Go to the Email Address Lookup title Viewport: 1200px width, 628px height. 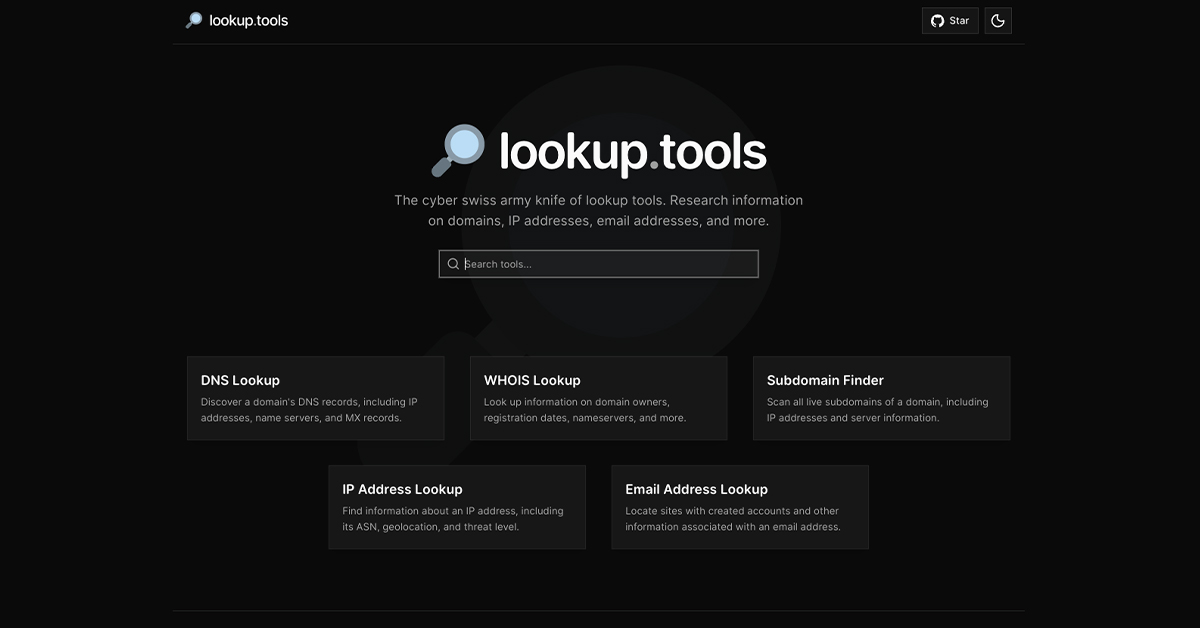pyautogui.click(x=696, y=489)
